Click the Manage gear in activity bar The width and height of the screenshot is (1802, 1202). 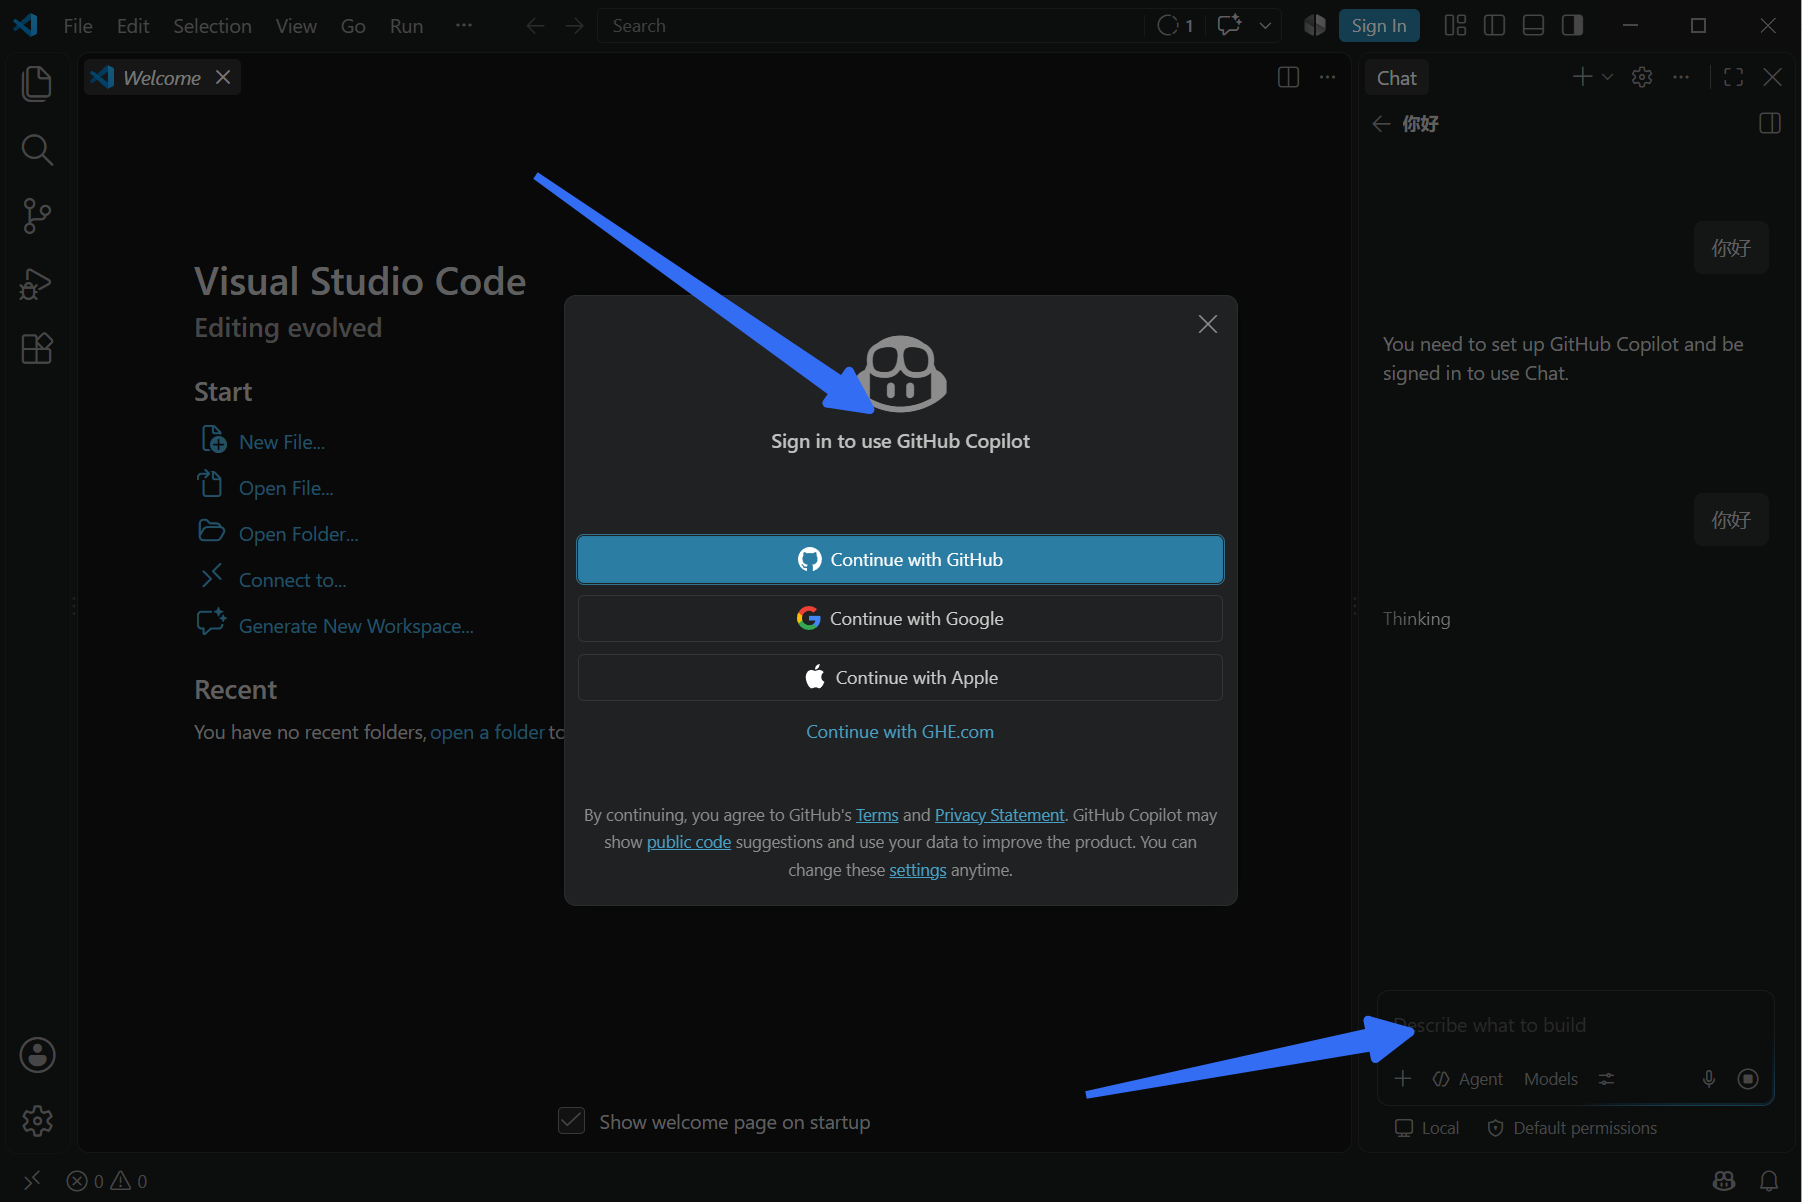click(37, 1121)
